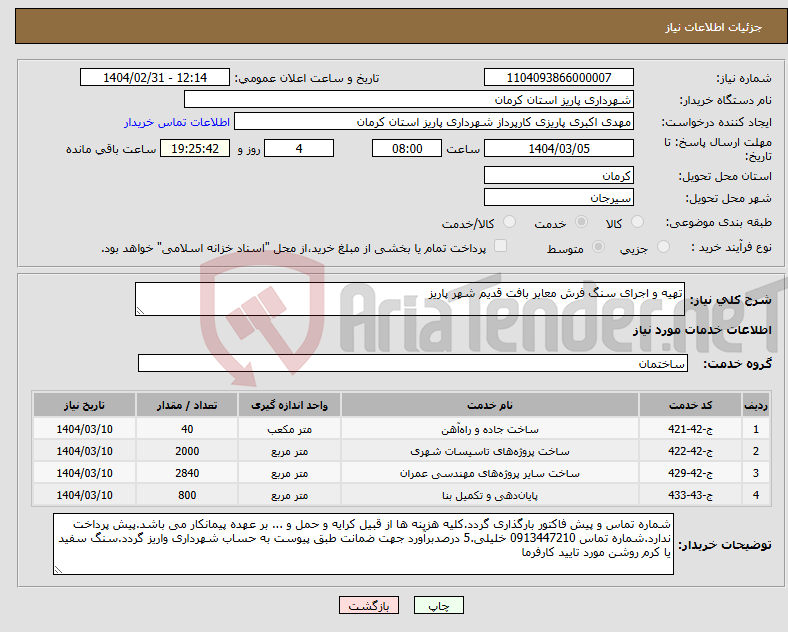The height and width of the screenshot is (632, 788).
Task: Click the ردیف column header
Action: [756, 405]
